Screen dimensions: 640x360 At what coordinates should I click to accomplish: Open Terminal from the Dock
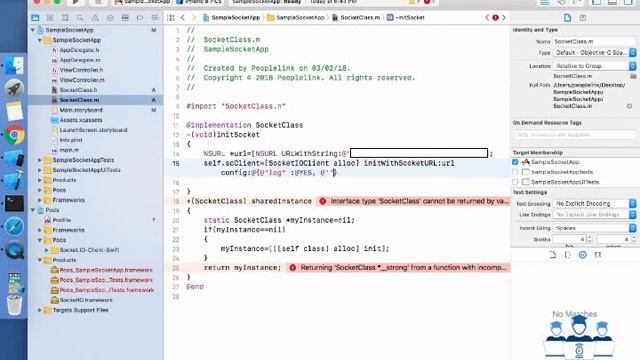click(x=14, y=203)
